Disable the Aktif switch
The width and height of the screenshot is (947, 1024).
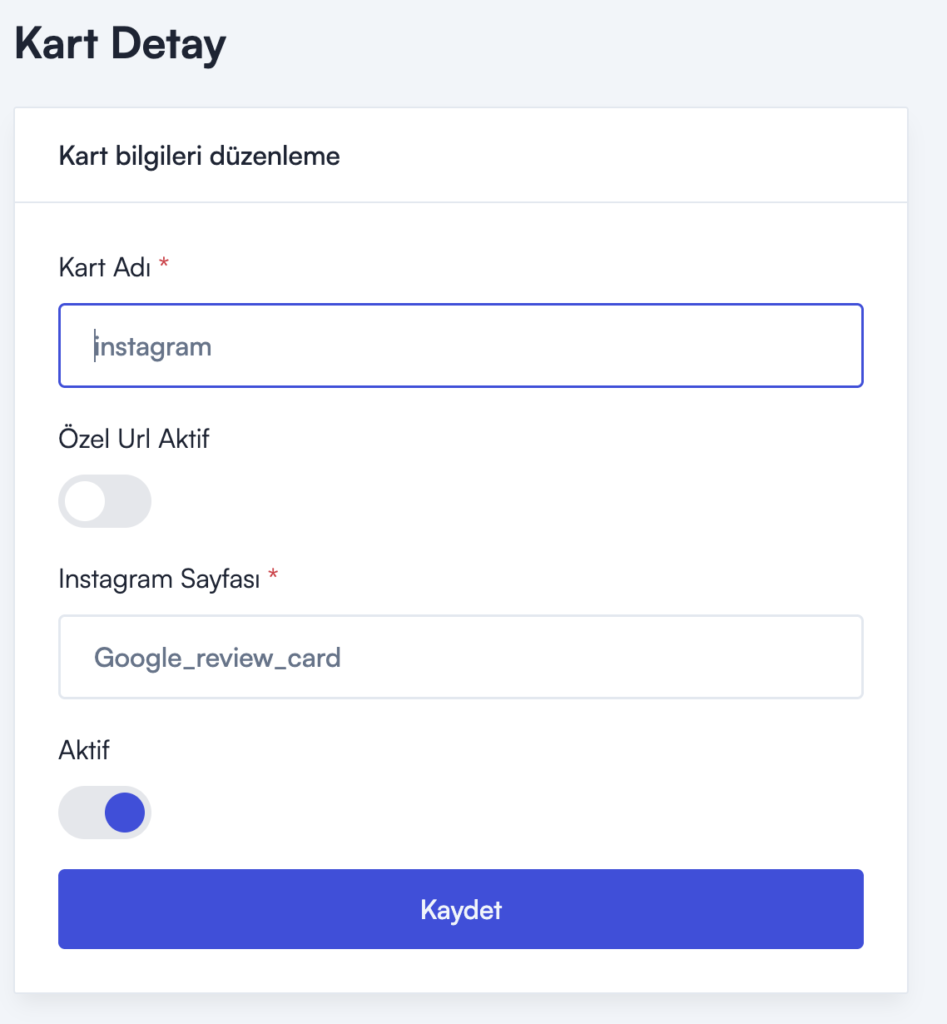pos(105,813)
